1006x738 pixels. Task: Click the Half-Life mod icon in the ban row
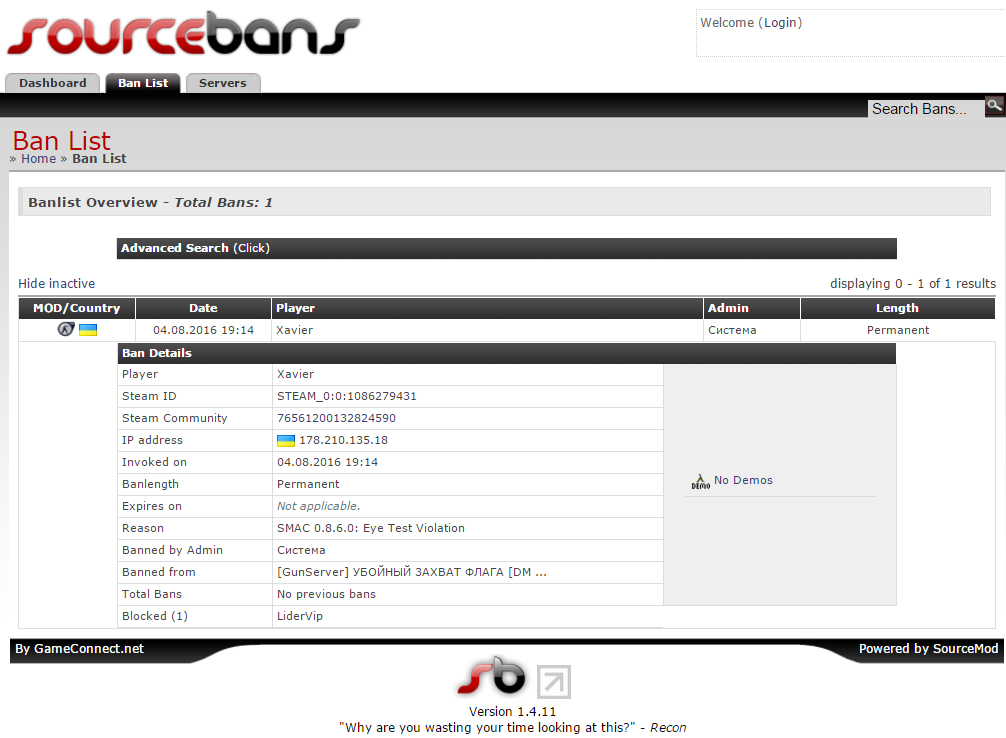click(x=66, y=329)
